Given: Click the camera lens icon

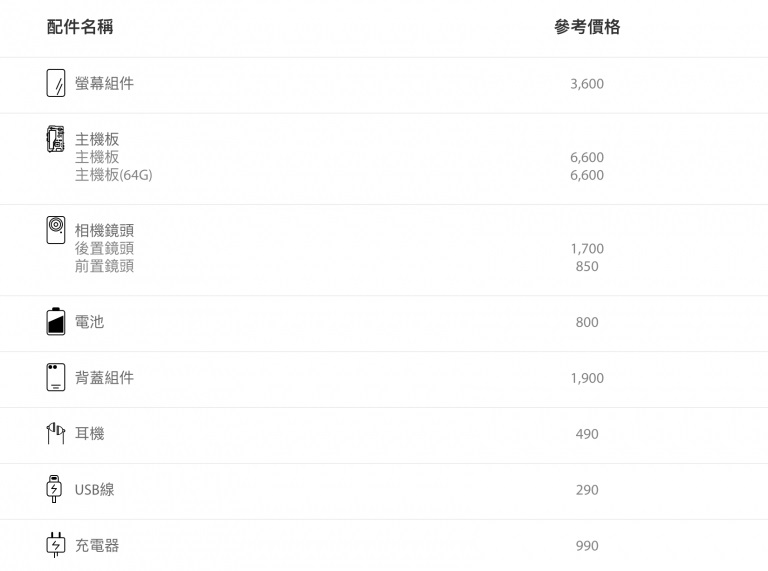Looking at the screenshot, I should (x=56, y=230).
